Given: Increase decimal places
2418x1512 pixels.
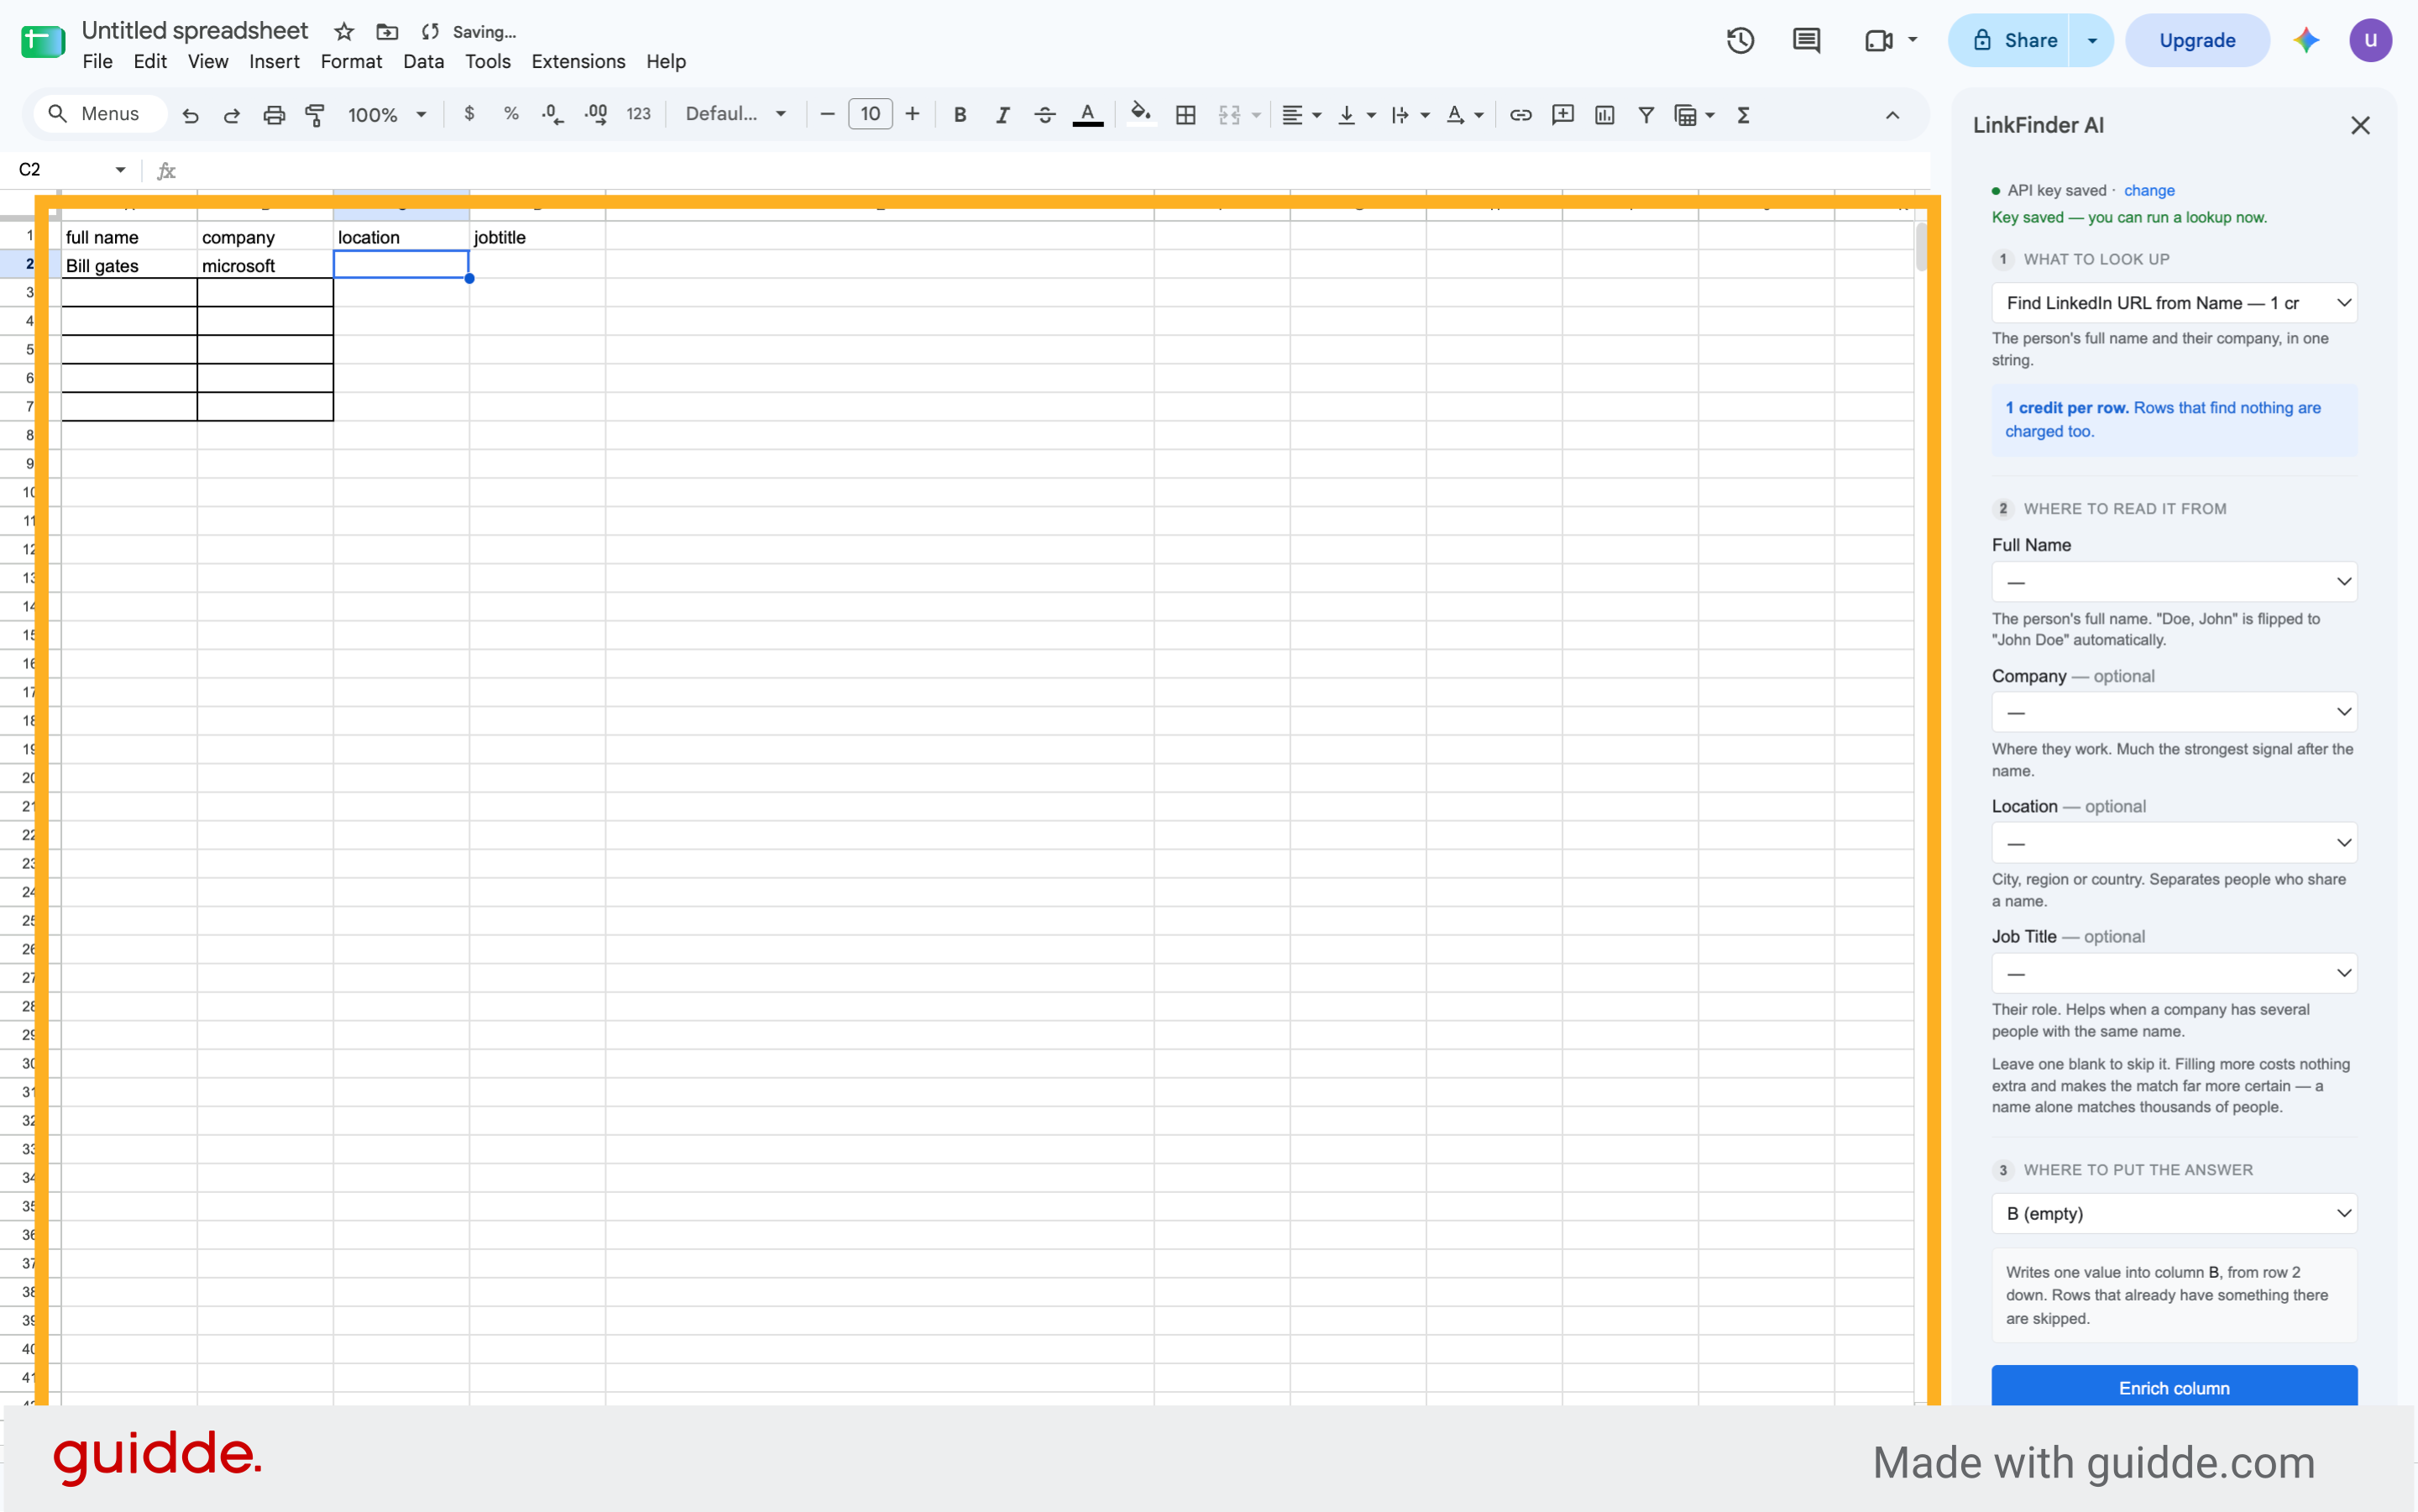Looking at the screenshot, I should [596, 114].
